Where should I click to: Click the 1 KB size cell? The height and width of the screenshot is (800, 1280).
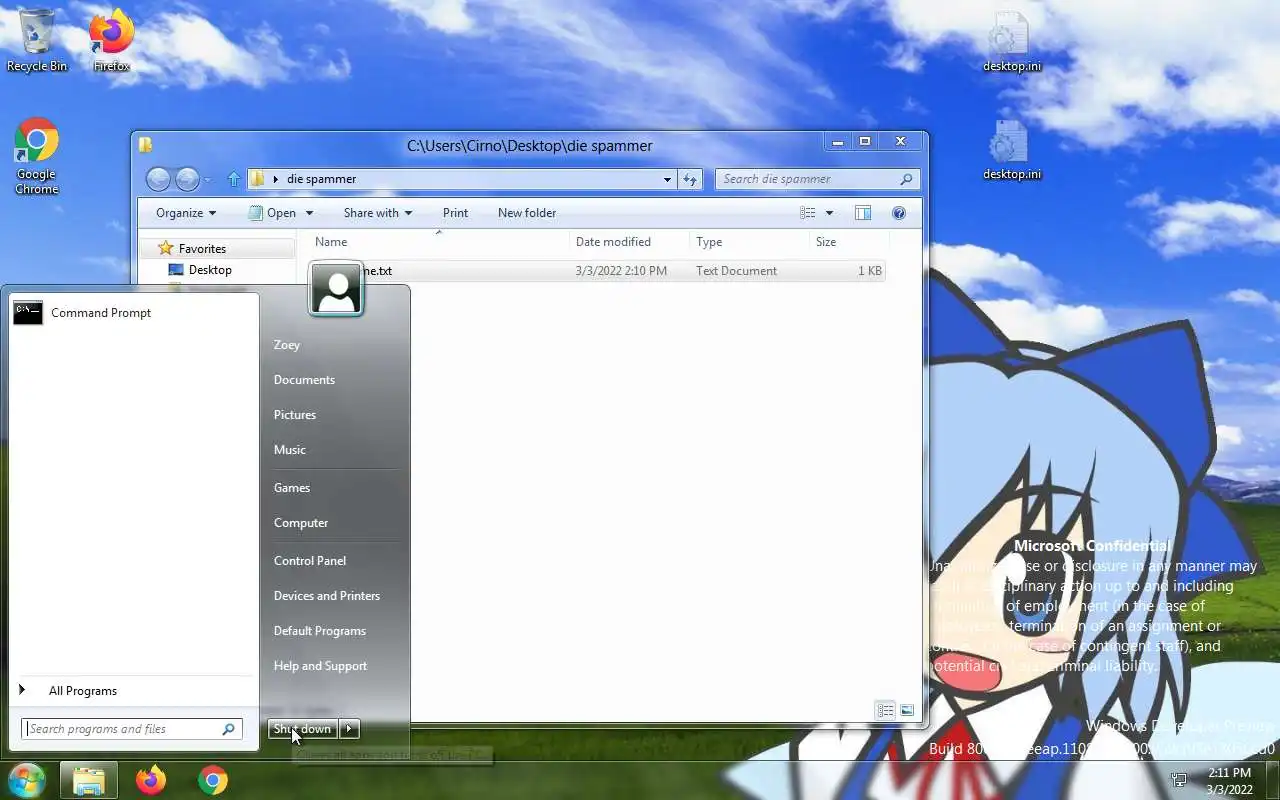(870, 271)
